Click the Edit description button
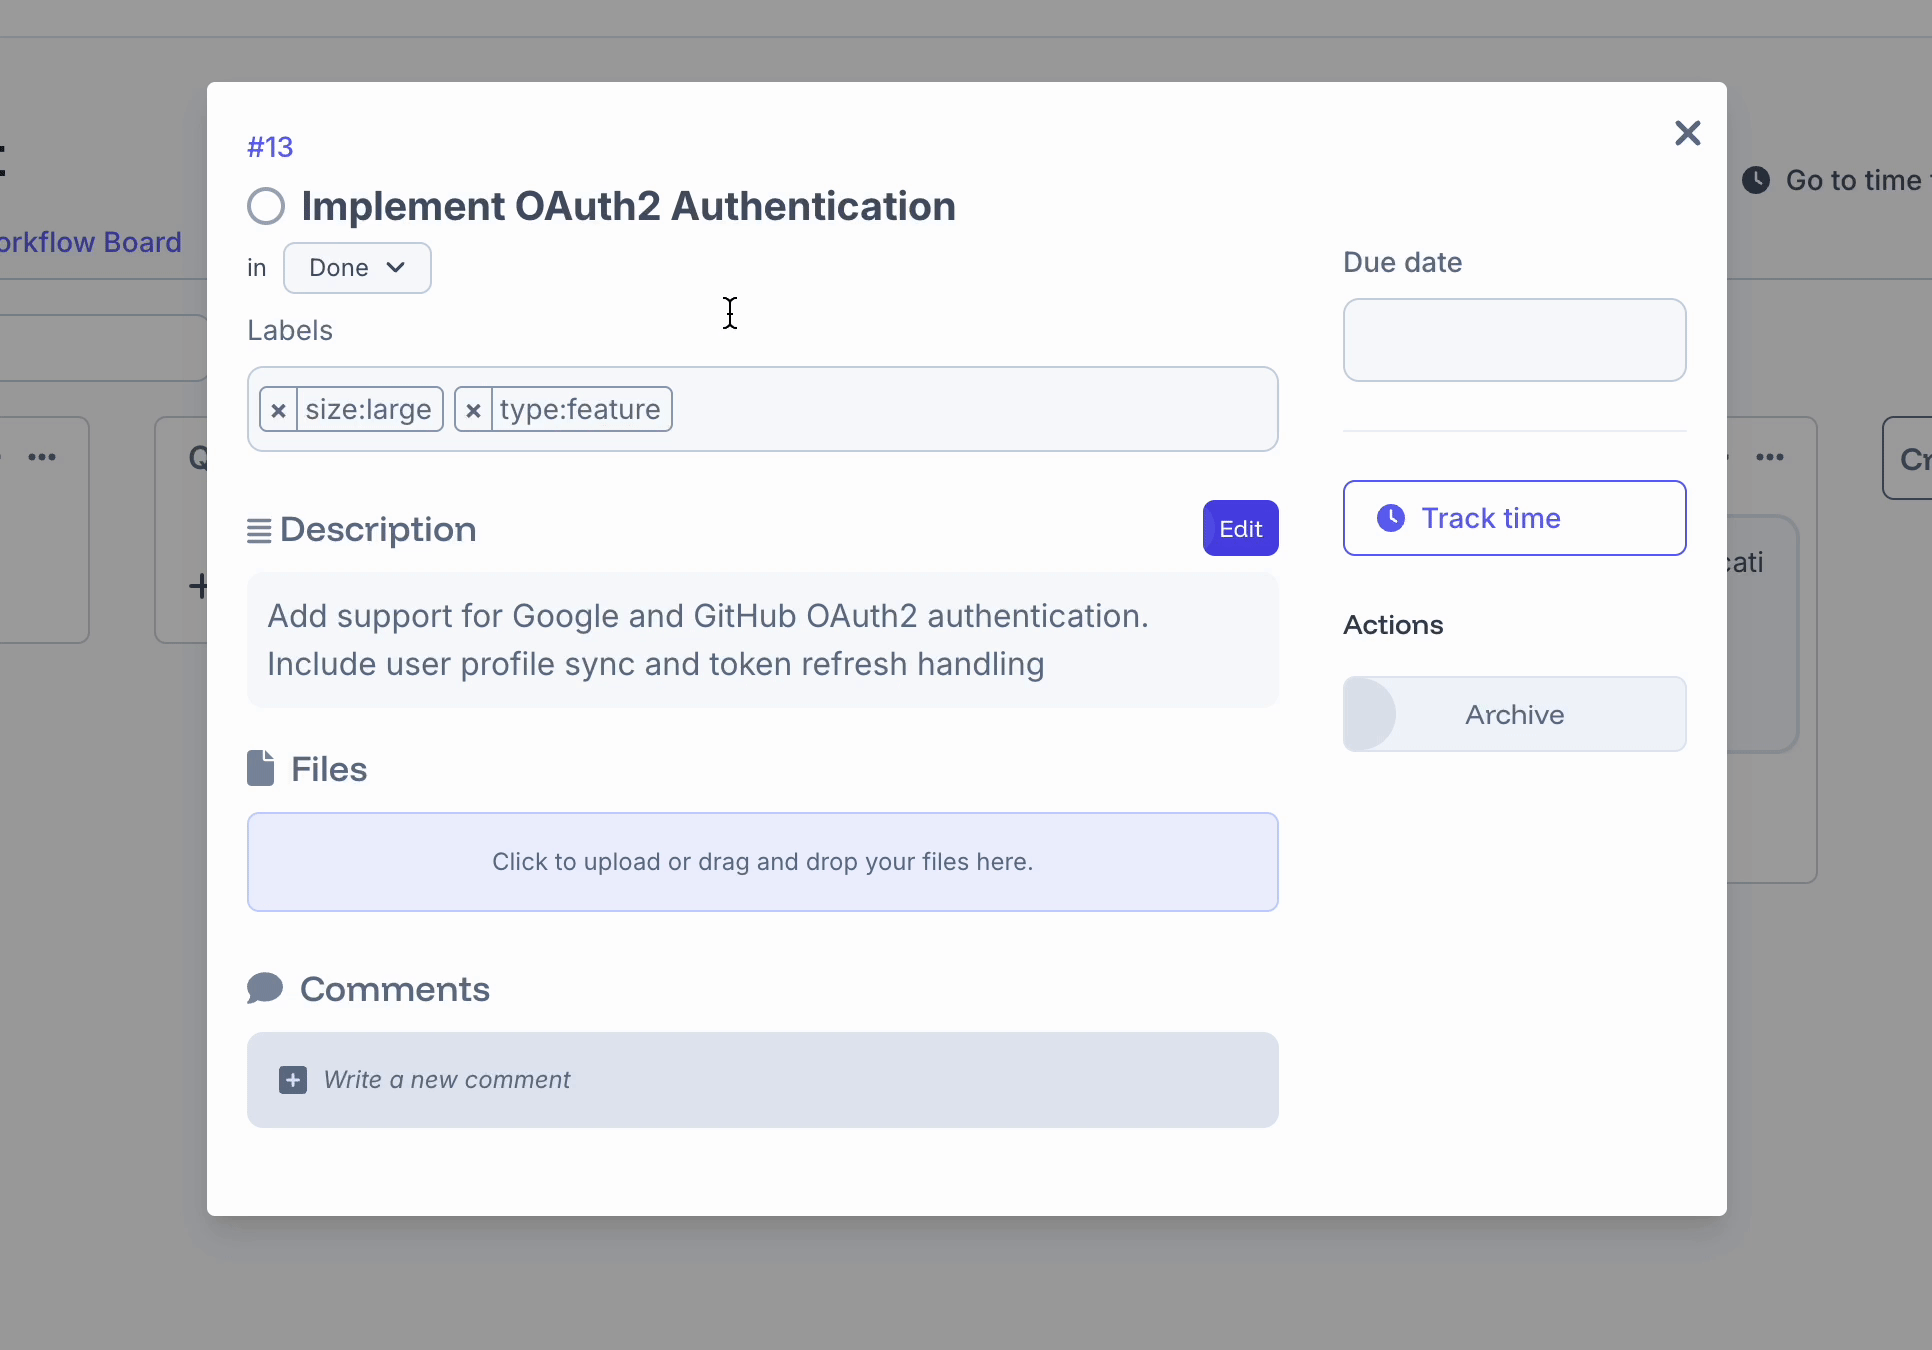1932x1350 pixels. tap(1240, 528)
